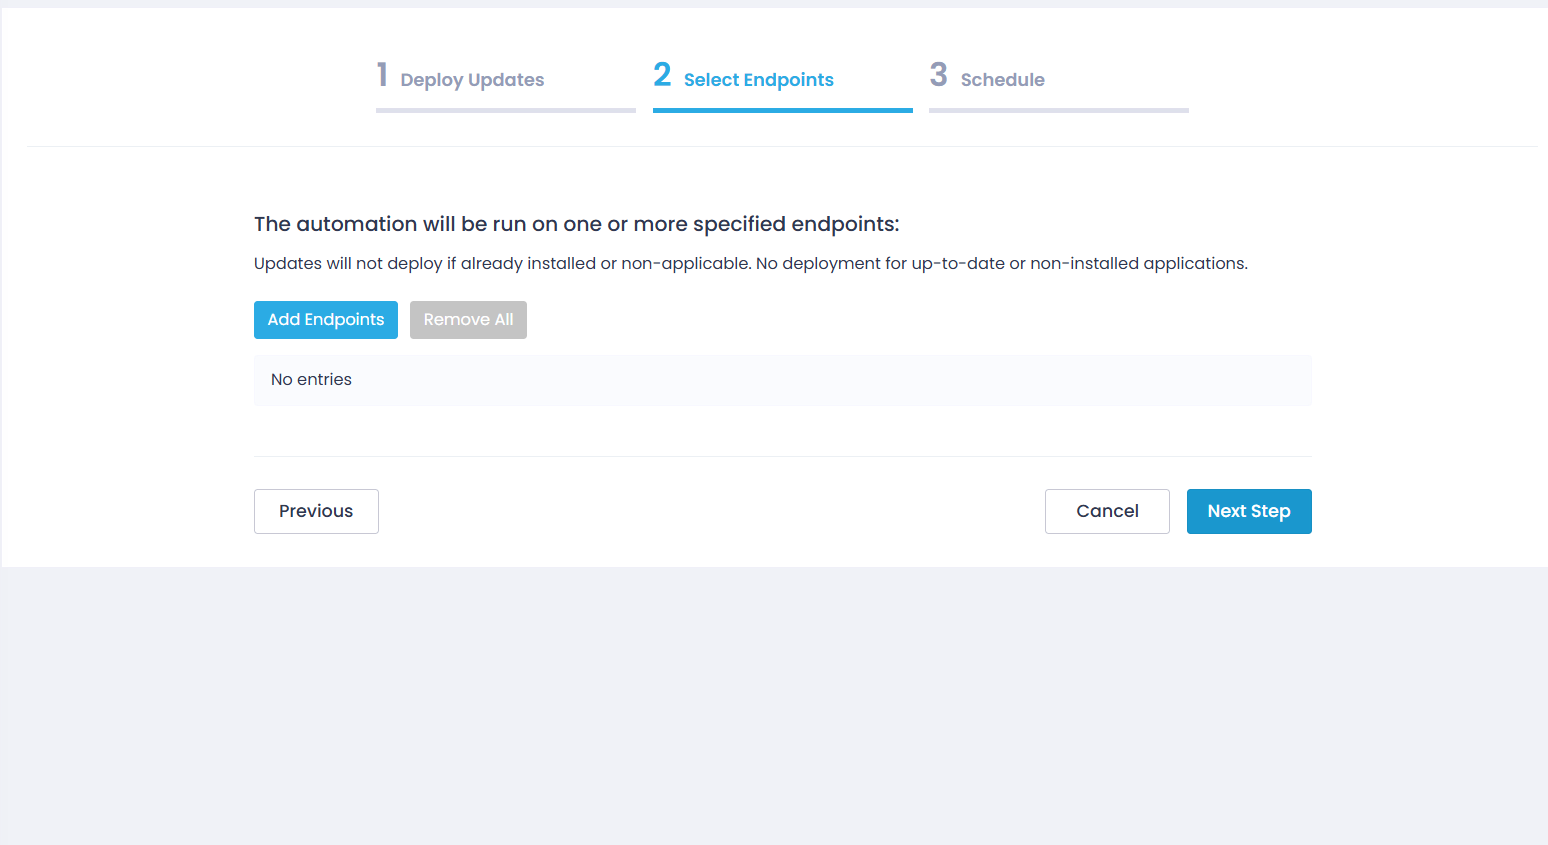Click the numeral of the active wizard step
1548x845 pixels.
[x=661, y=74]
